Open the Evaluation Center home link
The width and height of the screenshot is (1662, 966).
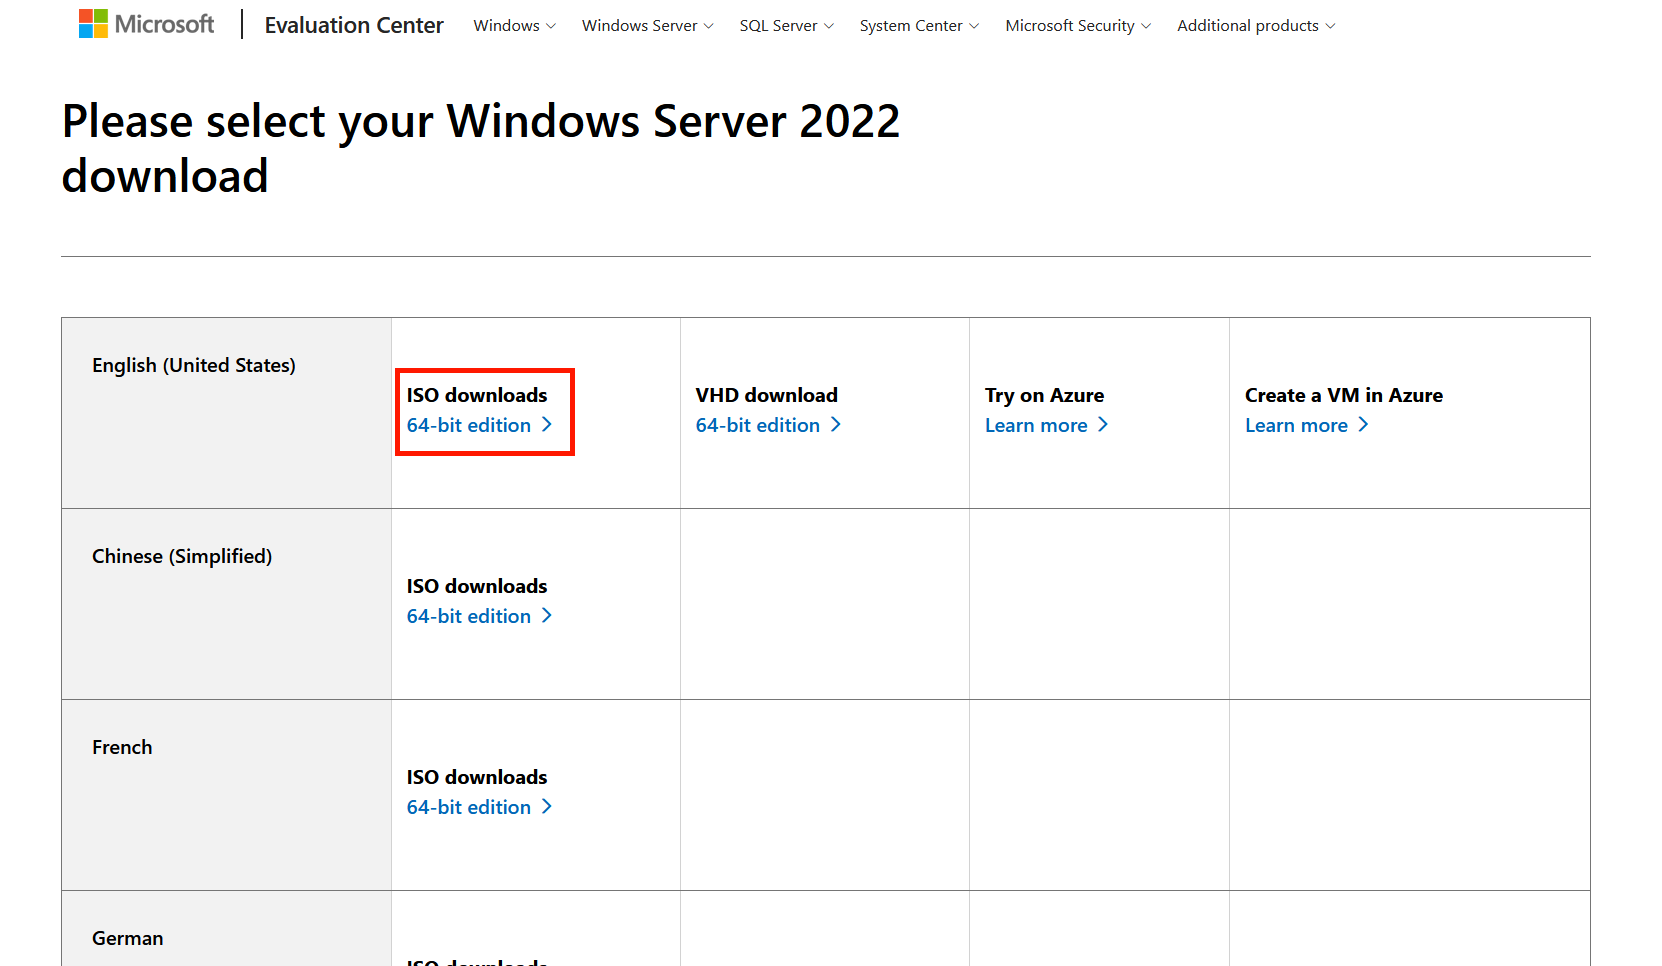(x=354, y=25)
